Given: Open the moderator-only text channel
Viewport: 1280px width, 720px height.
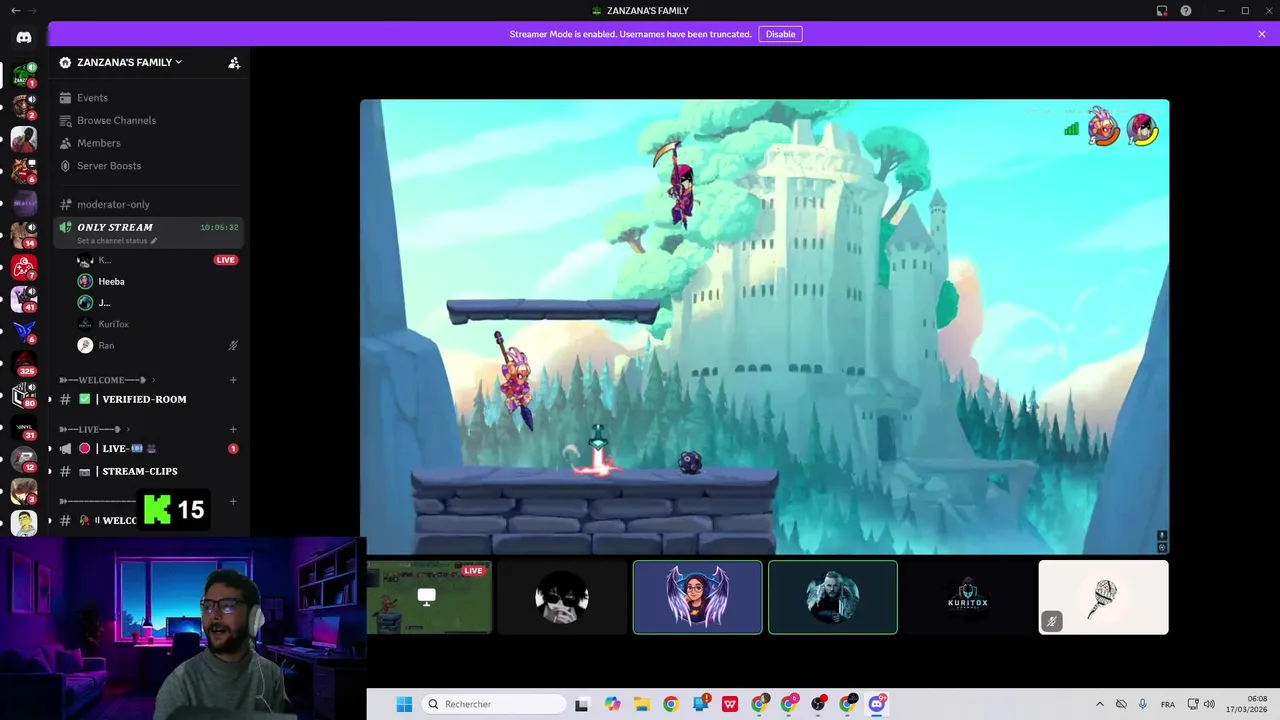Looking at the screenshot, I should tap(148, 204).
